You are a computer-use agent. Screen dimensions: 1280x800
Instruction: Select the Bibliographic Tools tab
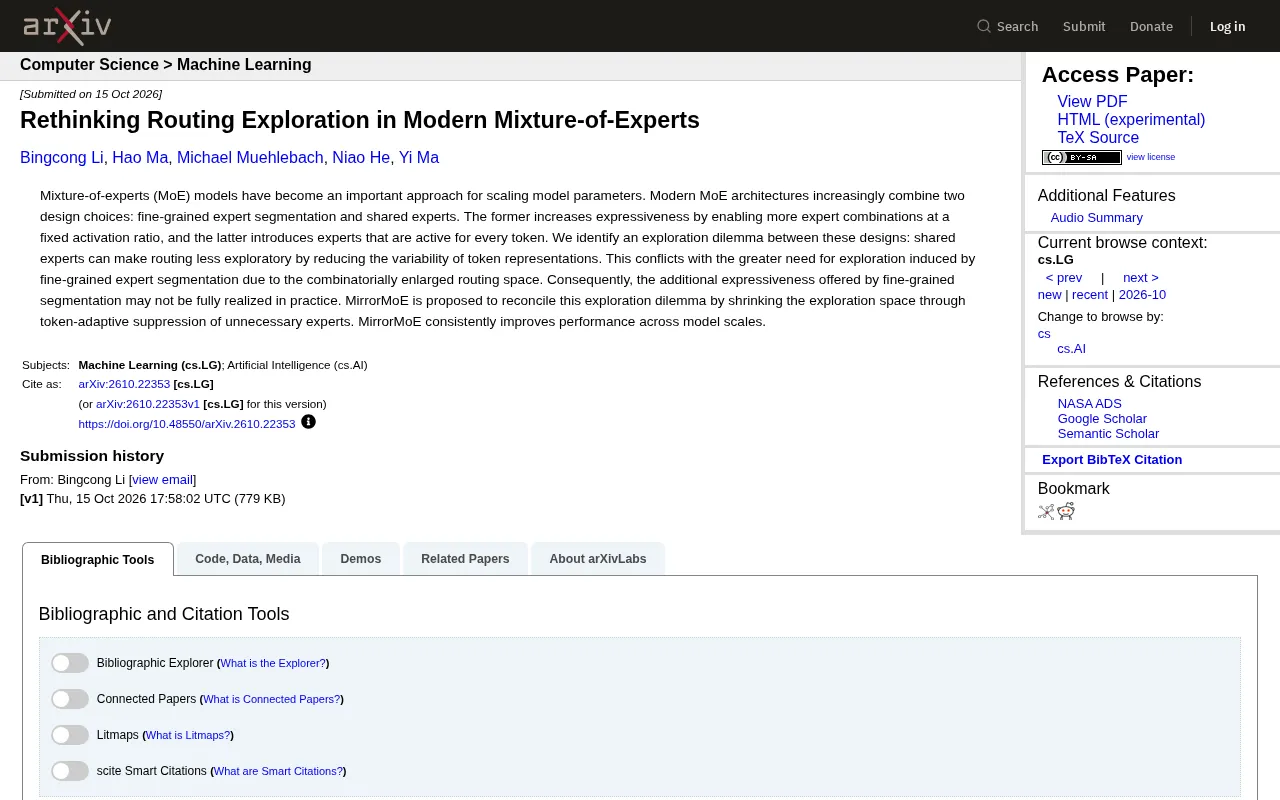(98, 559)
